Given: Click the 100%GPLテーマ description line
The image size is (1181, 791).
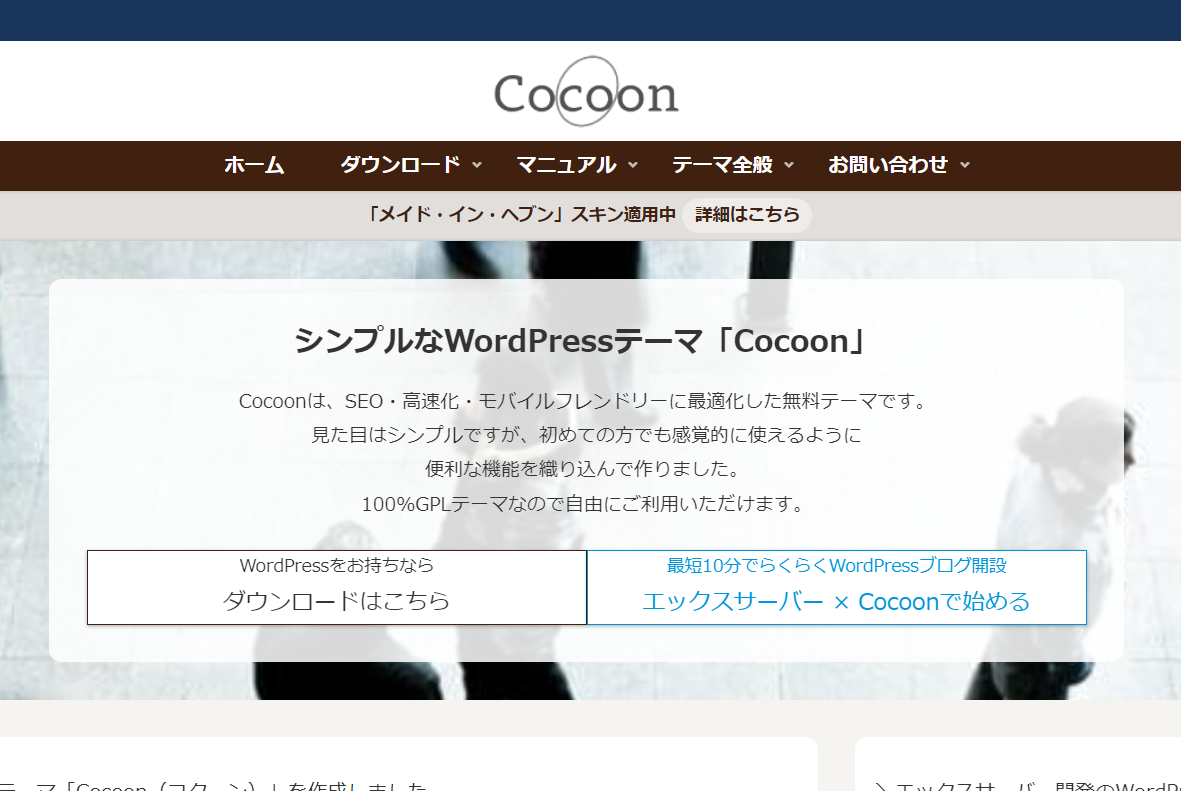Looking at the screenshot, I should [x=583, y=504].
